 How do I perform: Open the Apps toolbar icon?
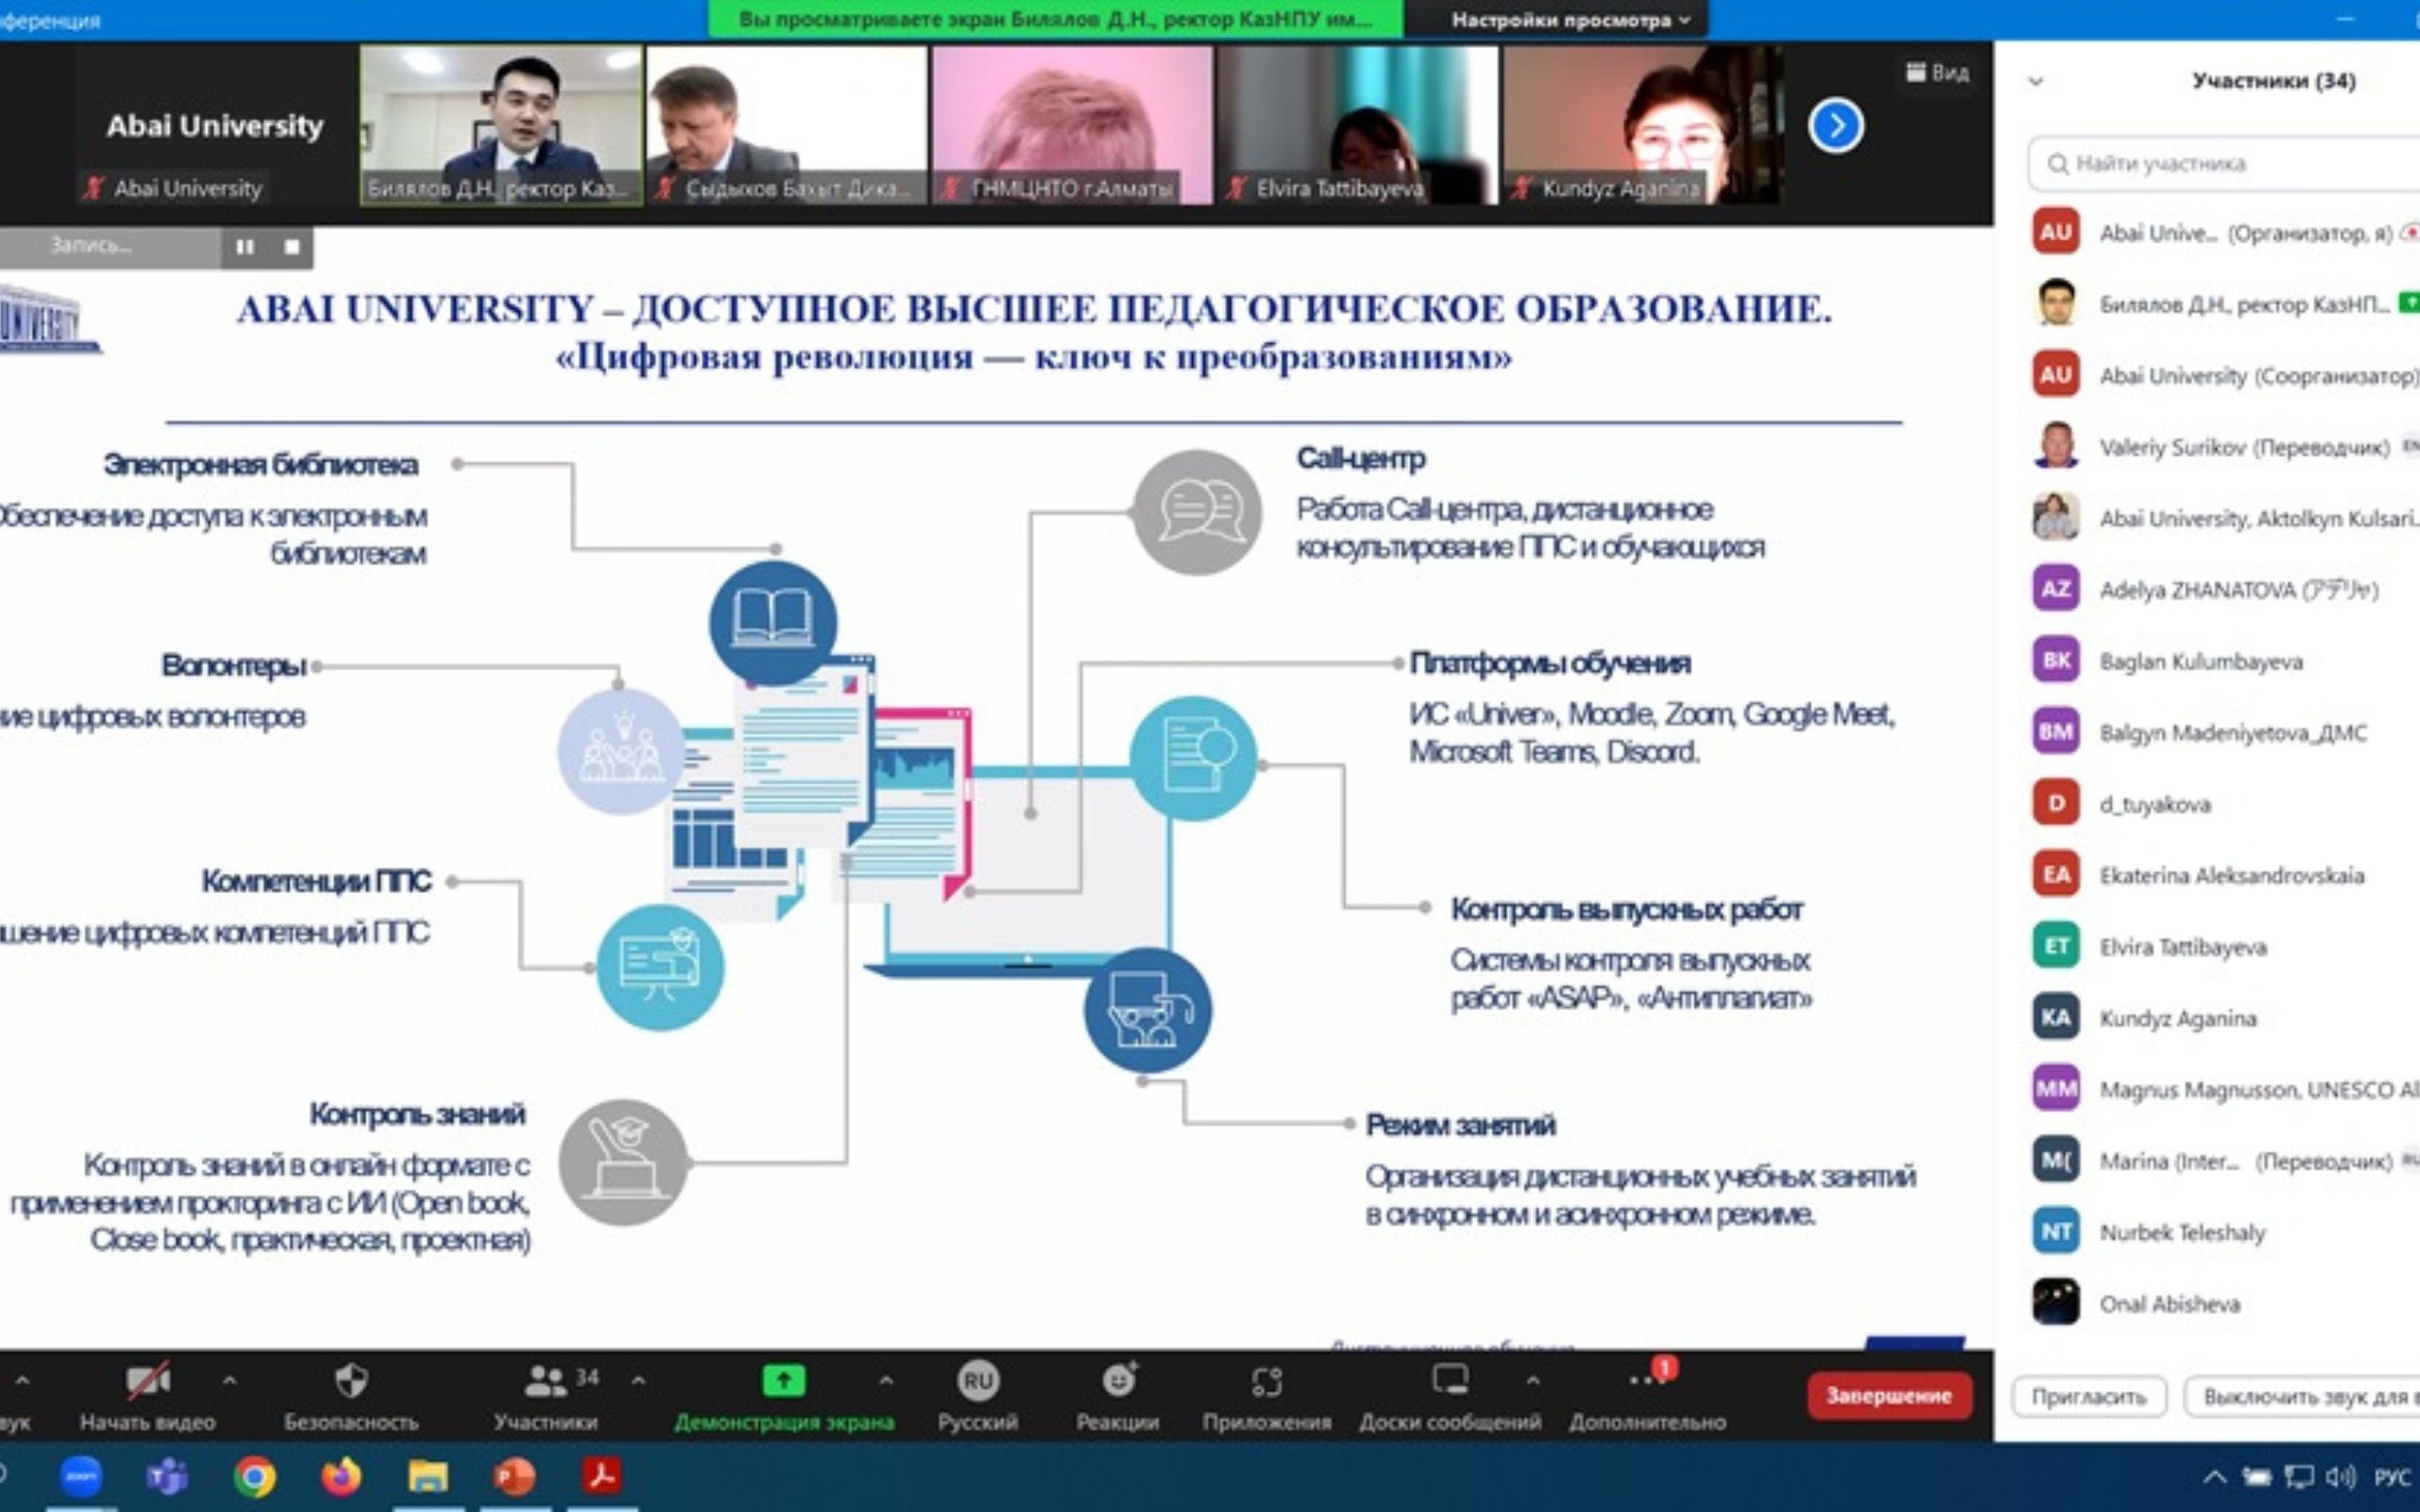click(x=1266, y=1382)
